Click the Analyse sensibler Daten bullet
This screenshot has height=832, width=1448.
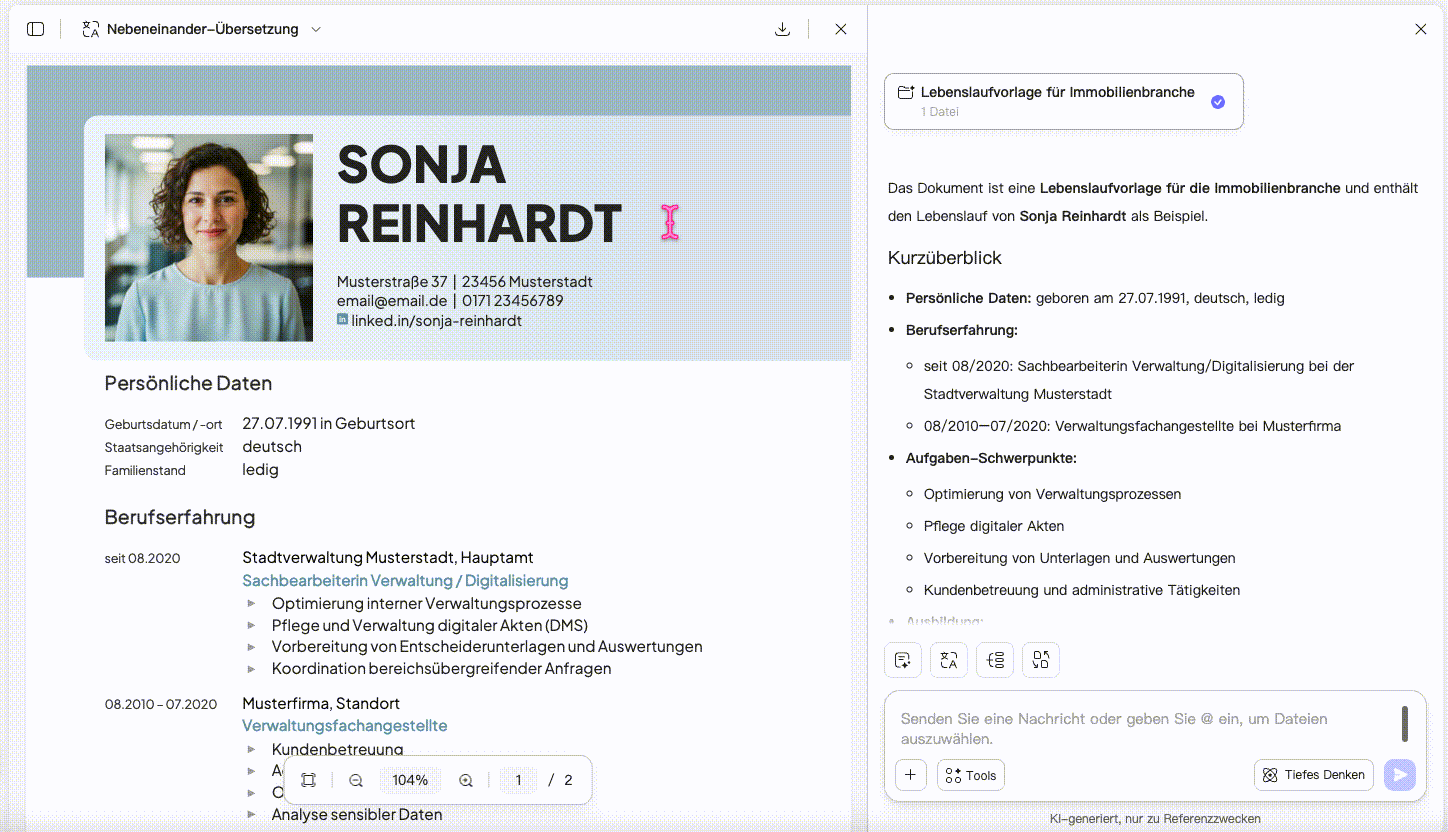pyautogui.click(x=357, y=815)
